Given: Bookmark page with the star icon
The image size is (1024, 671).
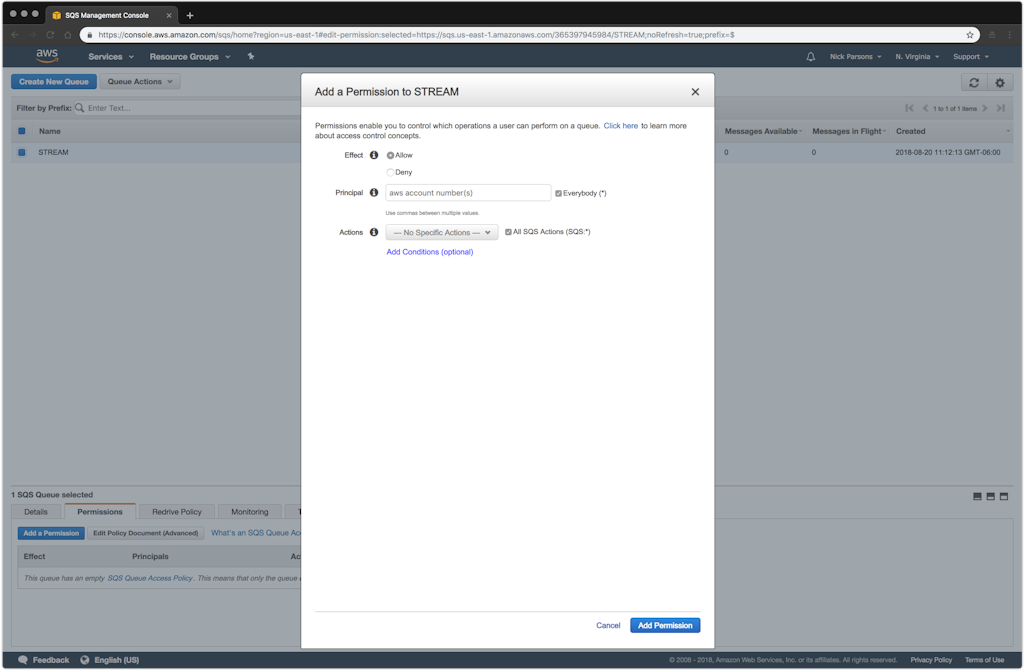Looking at the screenshot, I should (x=970, y=34).
